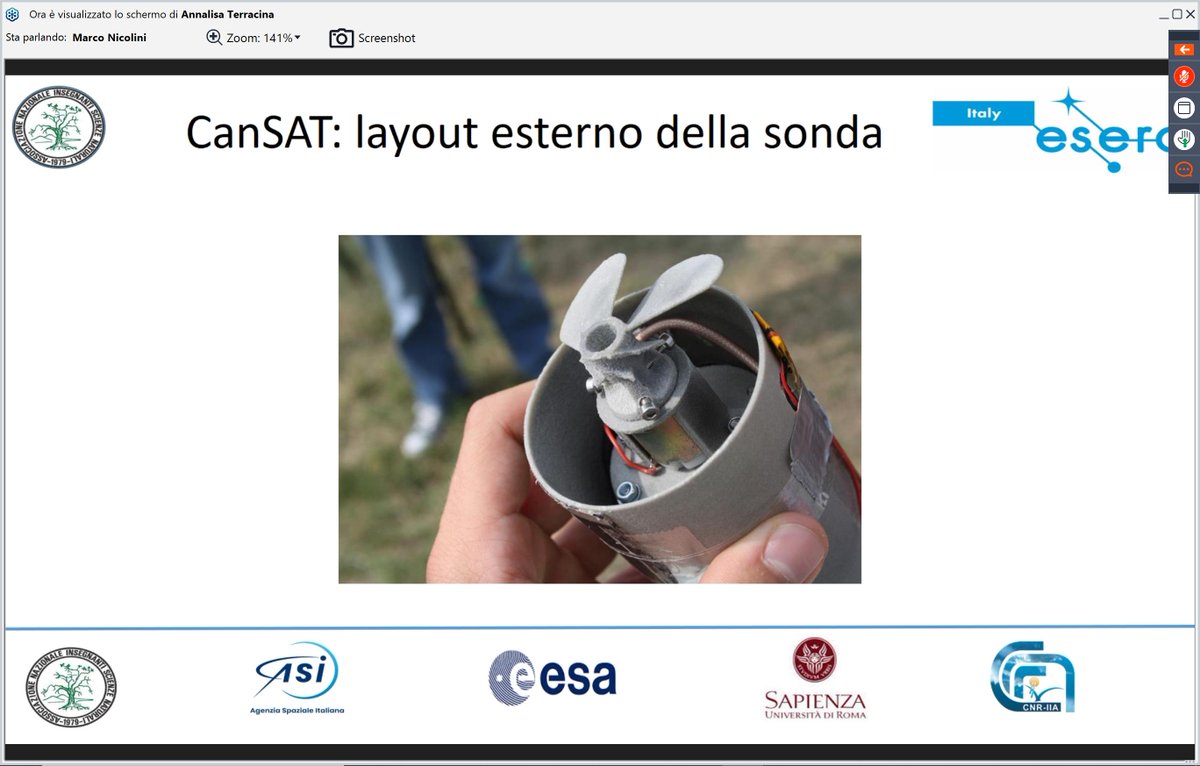
Task: Click the raise hand icon
Action: [x=1184, y=139]
